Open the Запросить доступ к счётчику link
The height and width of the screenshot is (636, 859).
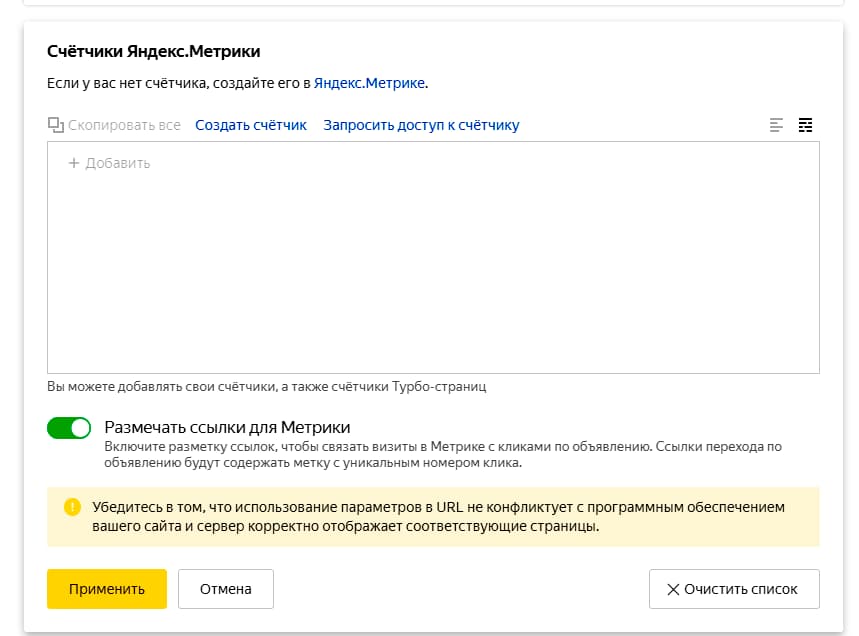coord(421,125)
